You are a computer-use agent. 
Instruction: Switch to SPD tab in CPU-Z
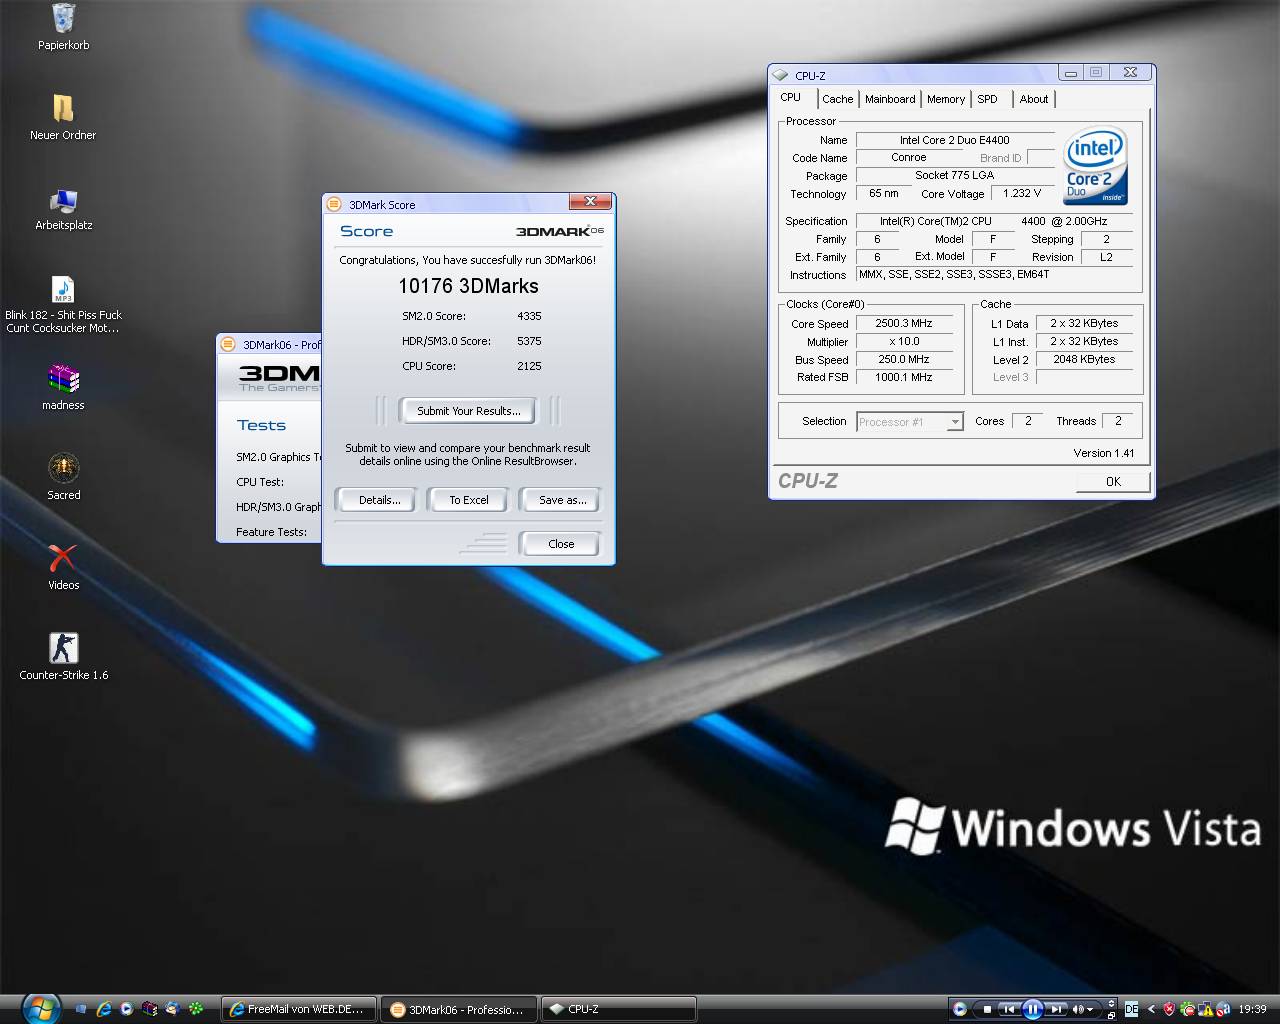988,99
